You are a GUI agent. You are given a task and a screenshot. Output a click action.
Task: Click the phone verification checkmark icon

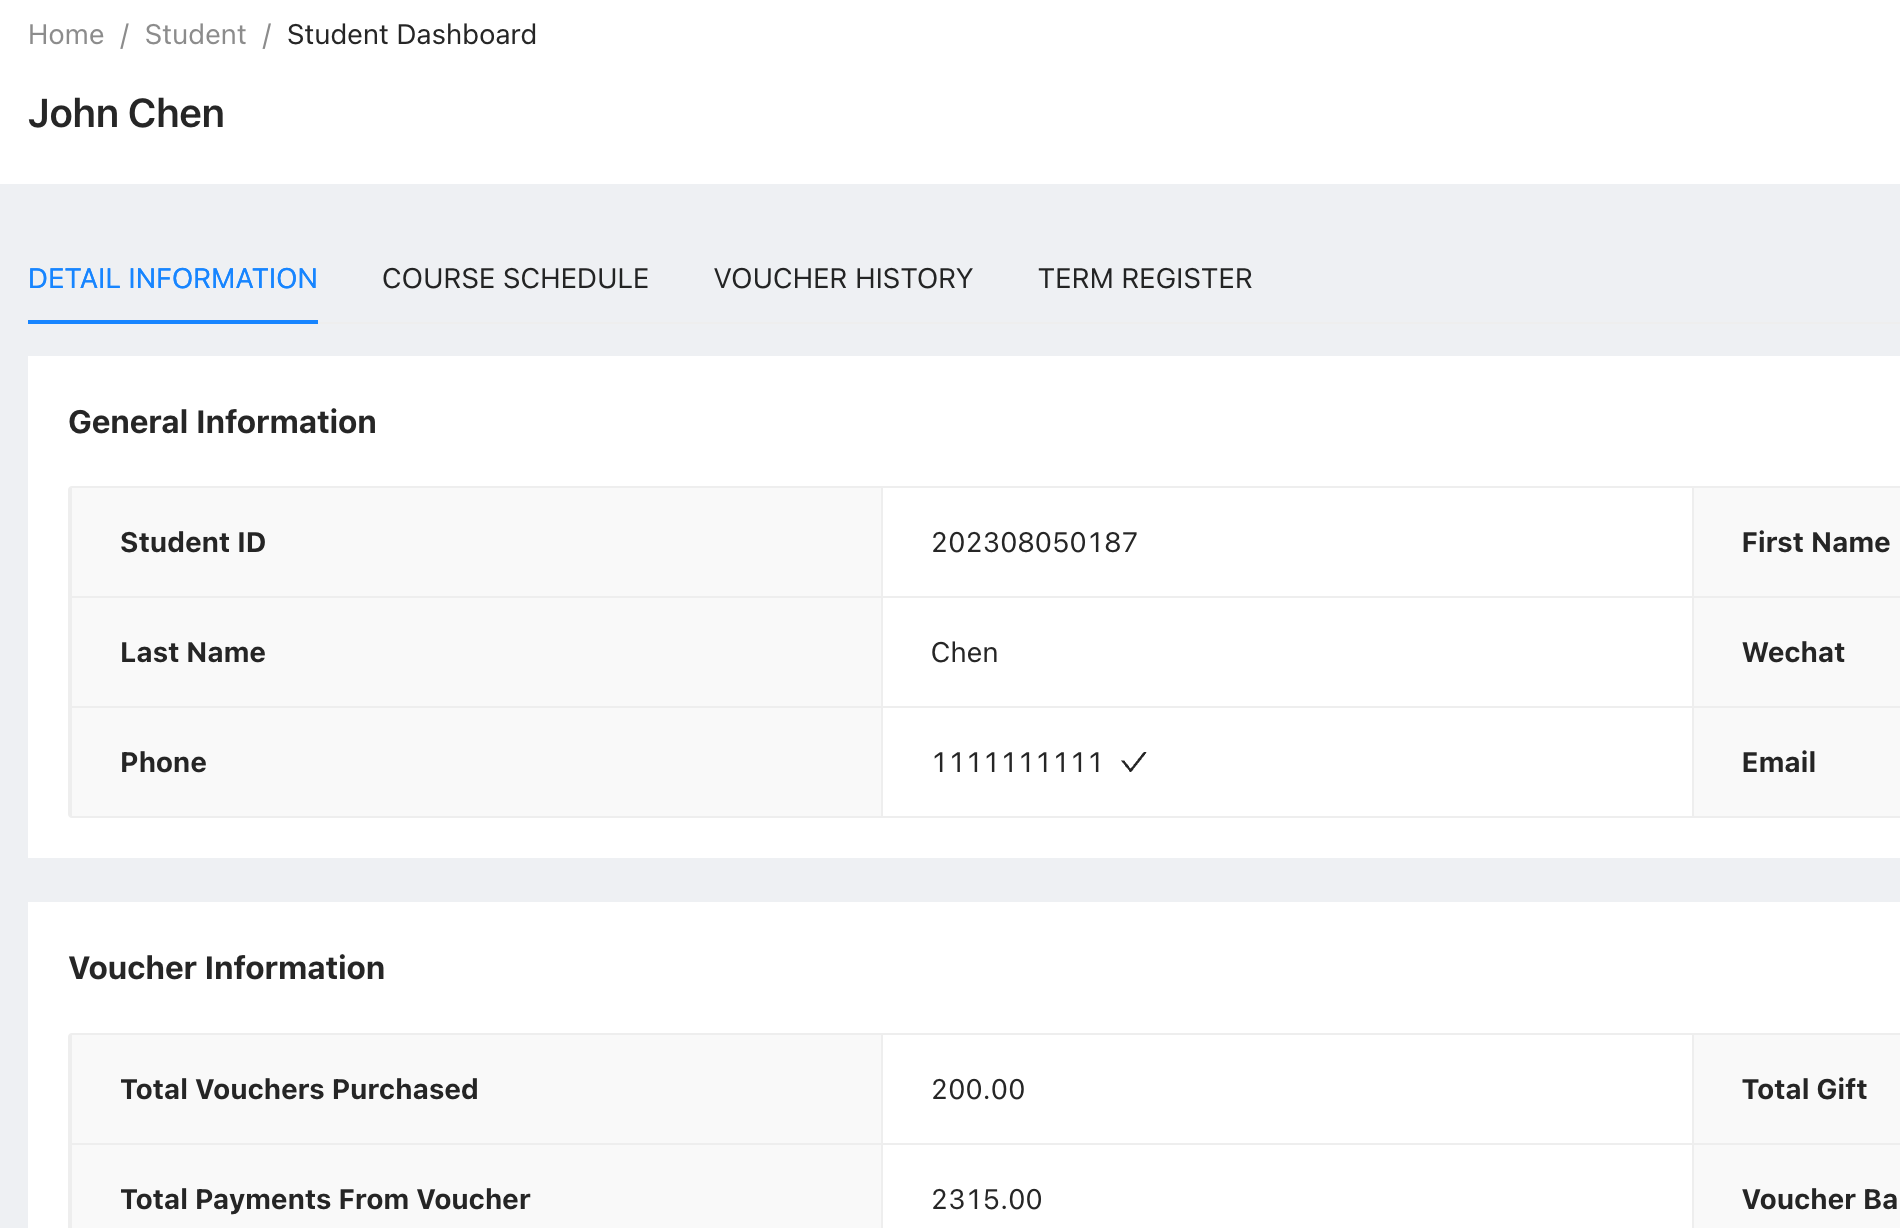(x=1135, y=762)
